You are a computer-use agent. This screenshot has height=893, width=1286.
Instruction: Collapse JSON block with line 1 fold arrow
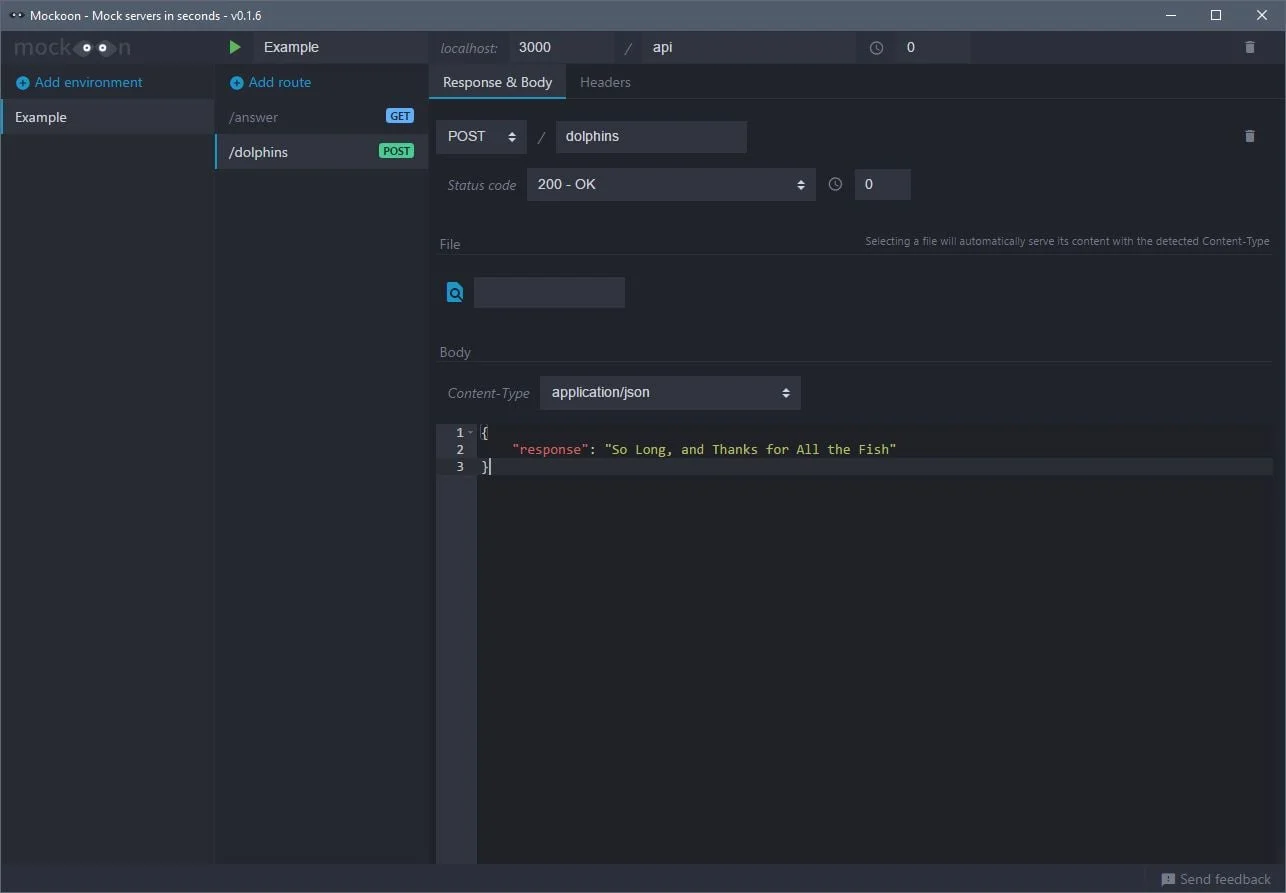pos(471,432)
